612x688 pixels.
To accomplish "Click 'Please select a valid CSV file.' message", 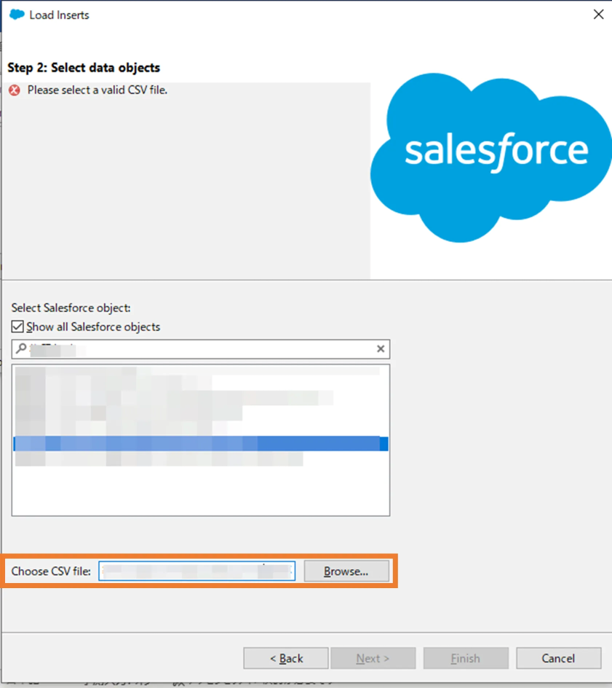I will pos(97,90).
